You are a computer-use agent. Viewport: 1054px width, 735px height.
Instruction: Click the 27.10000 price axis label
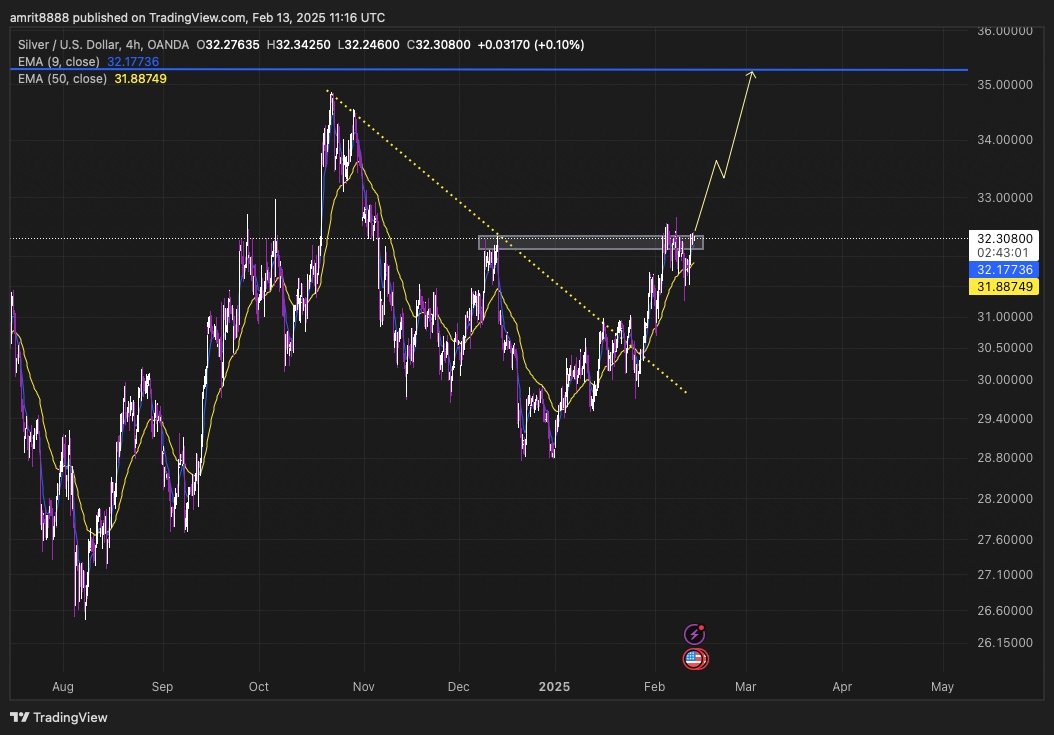pyautogui.click(x=1004, y=575)
